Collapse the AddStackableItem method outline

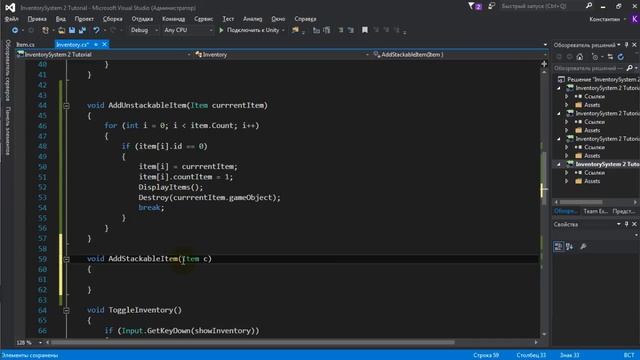coord(66,259)
